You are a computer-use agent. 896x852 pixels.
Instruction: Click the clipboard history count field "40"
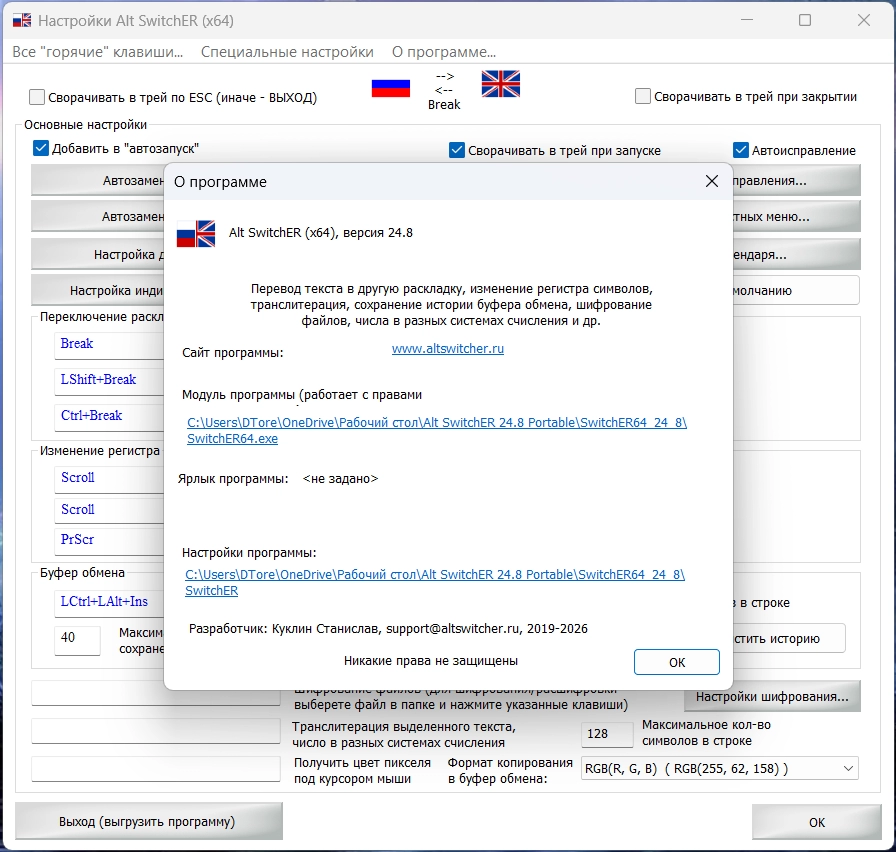pos(77,639)
